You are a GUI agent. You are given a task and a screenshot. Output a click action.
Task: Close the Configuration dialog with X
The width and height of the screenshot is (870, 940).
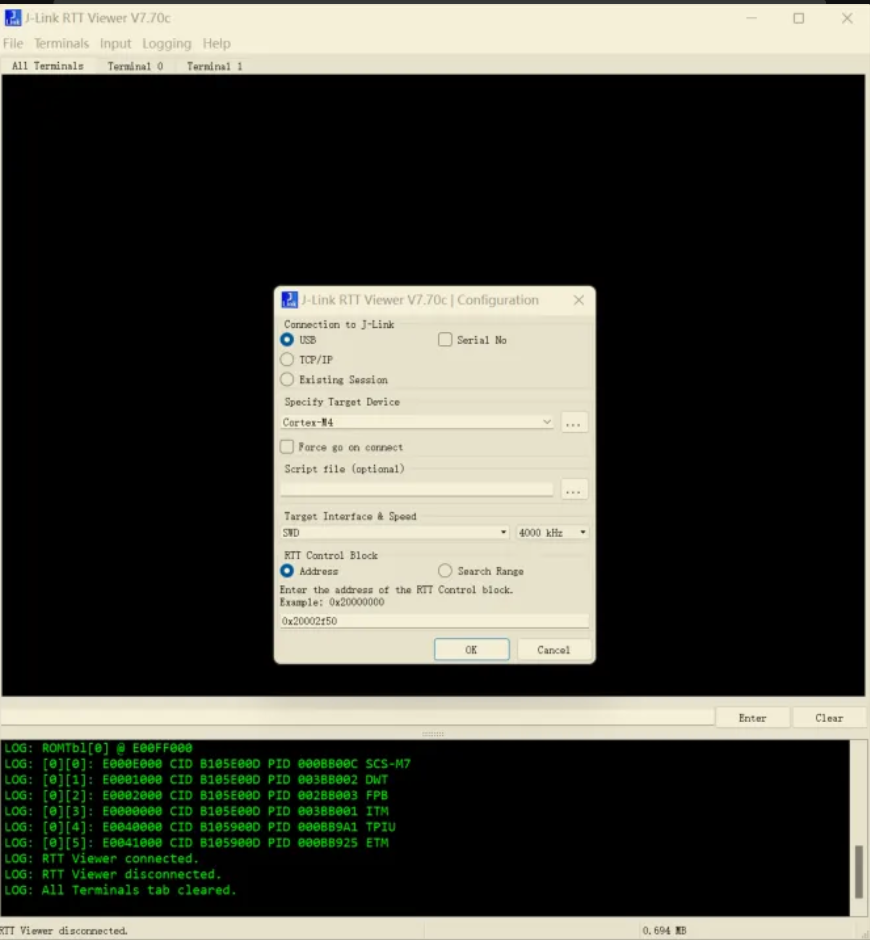point(579,300)
